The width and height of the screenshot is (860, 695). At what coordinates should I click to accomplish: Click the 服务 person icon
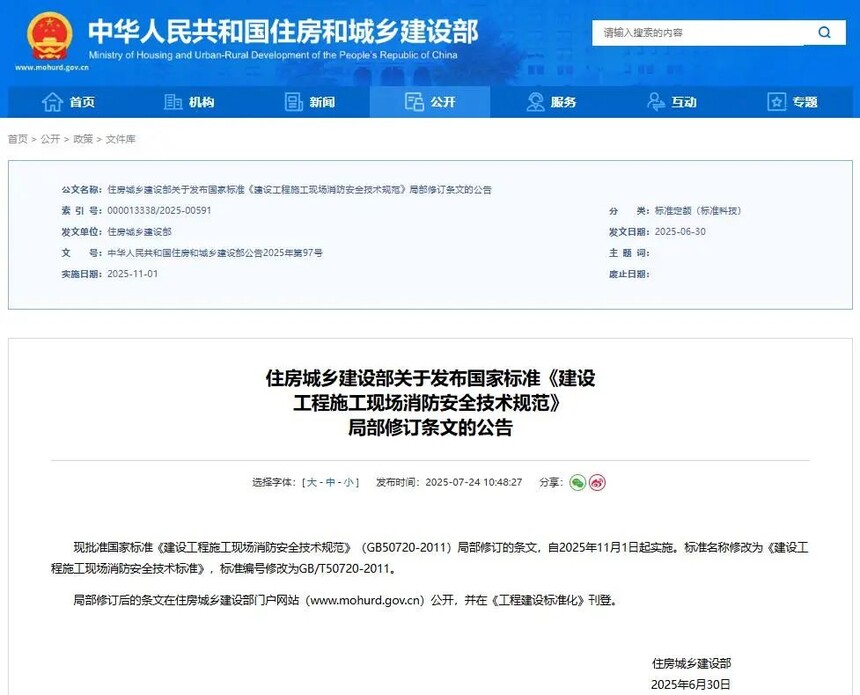(535, 102)
